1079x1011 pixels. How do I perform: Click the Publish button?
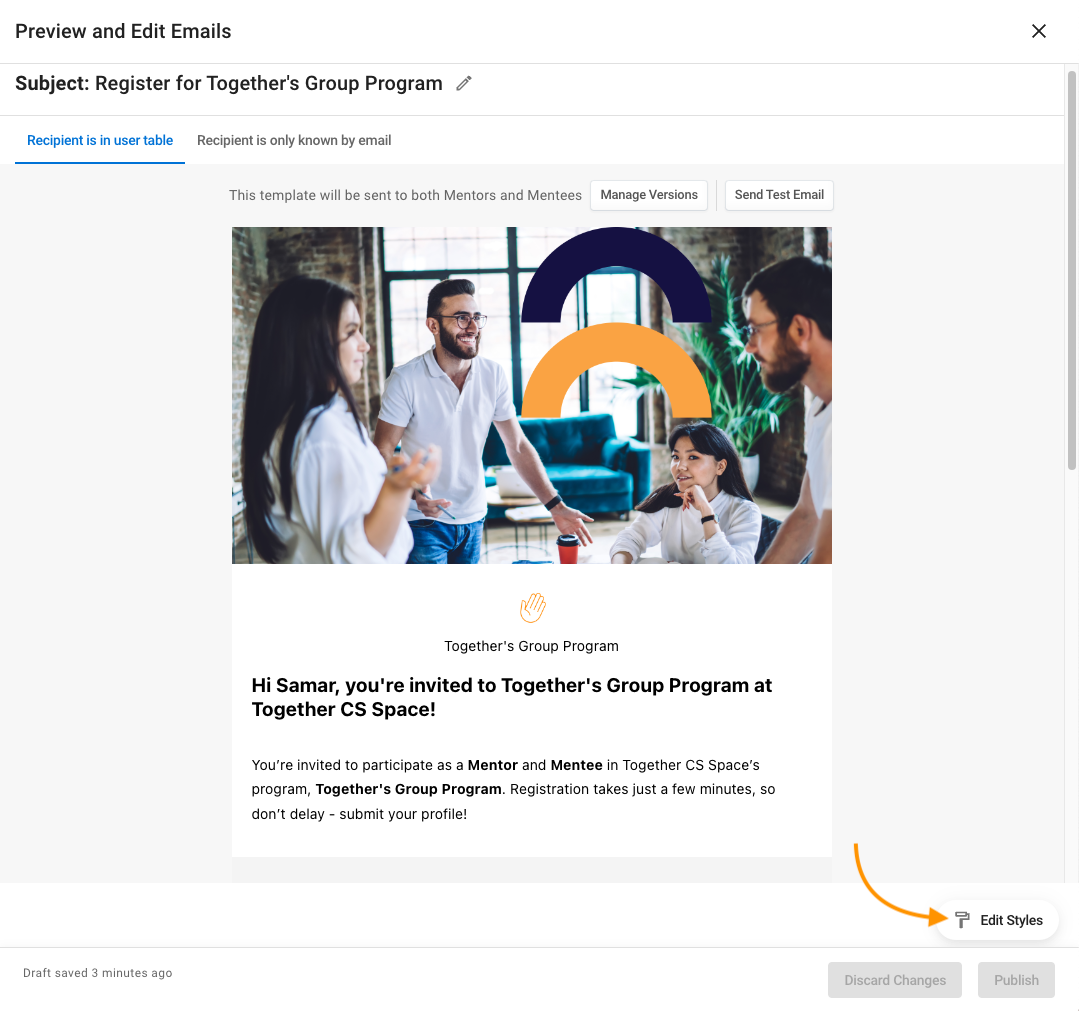1016,980
